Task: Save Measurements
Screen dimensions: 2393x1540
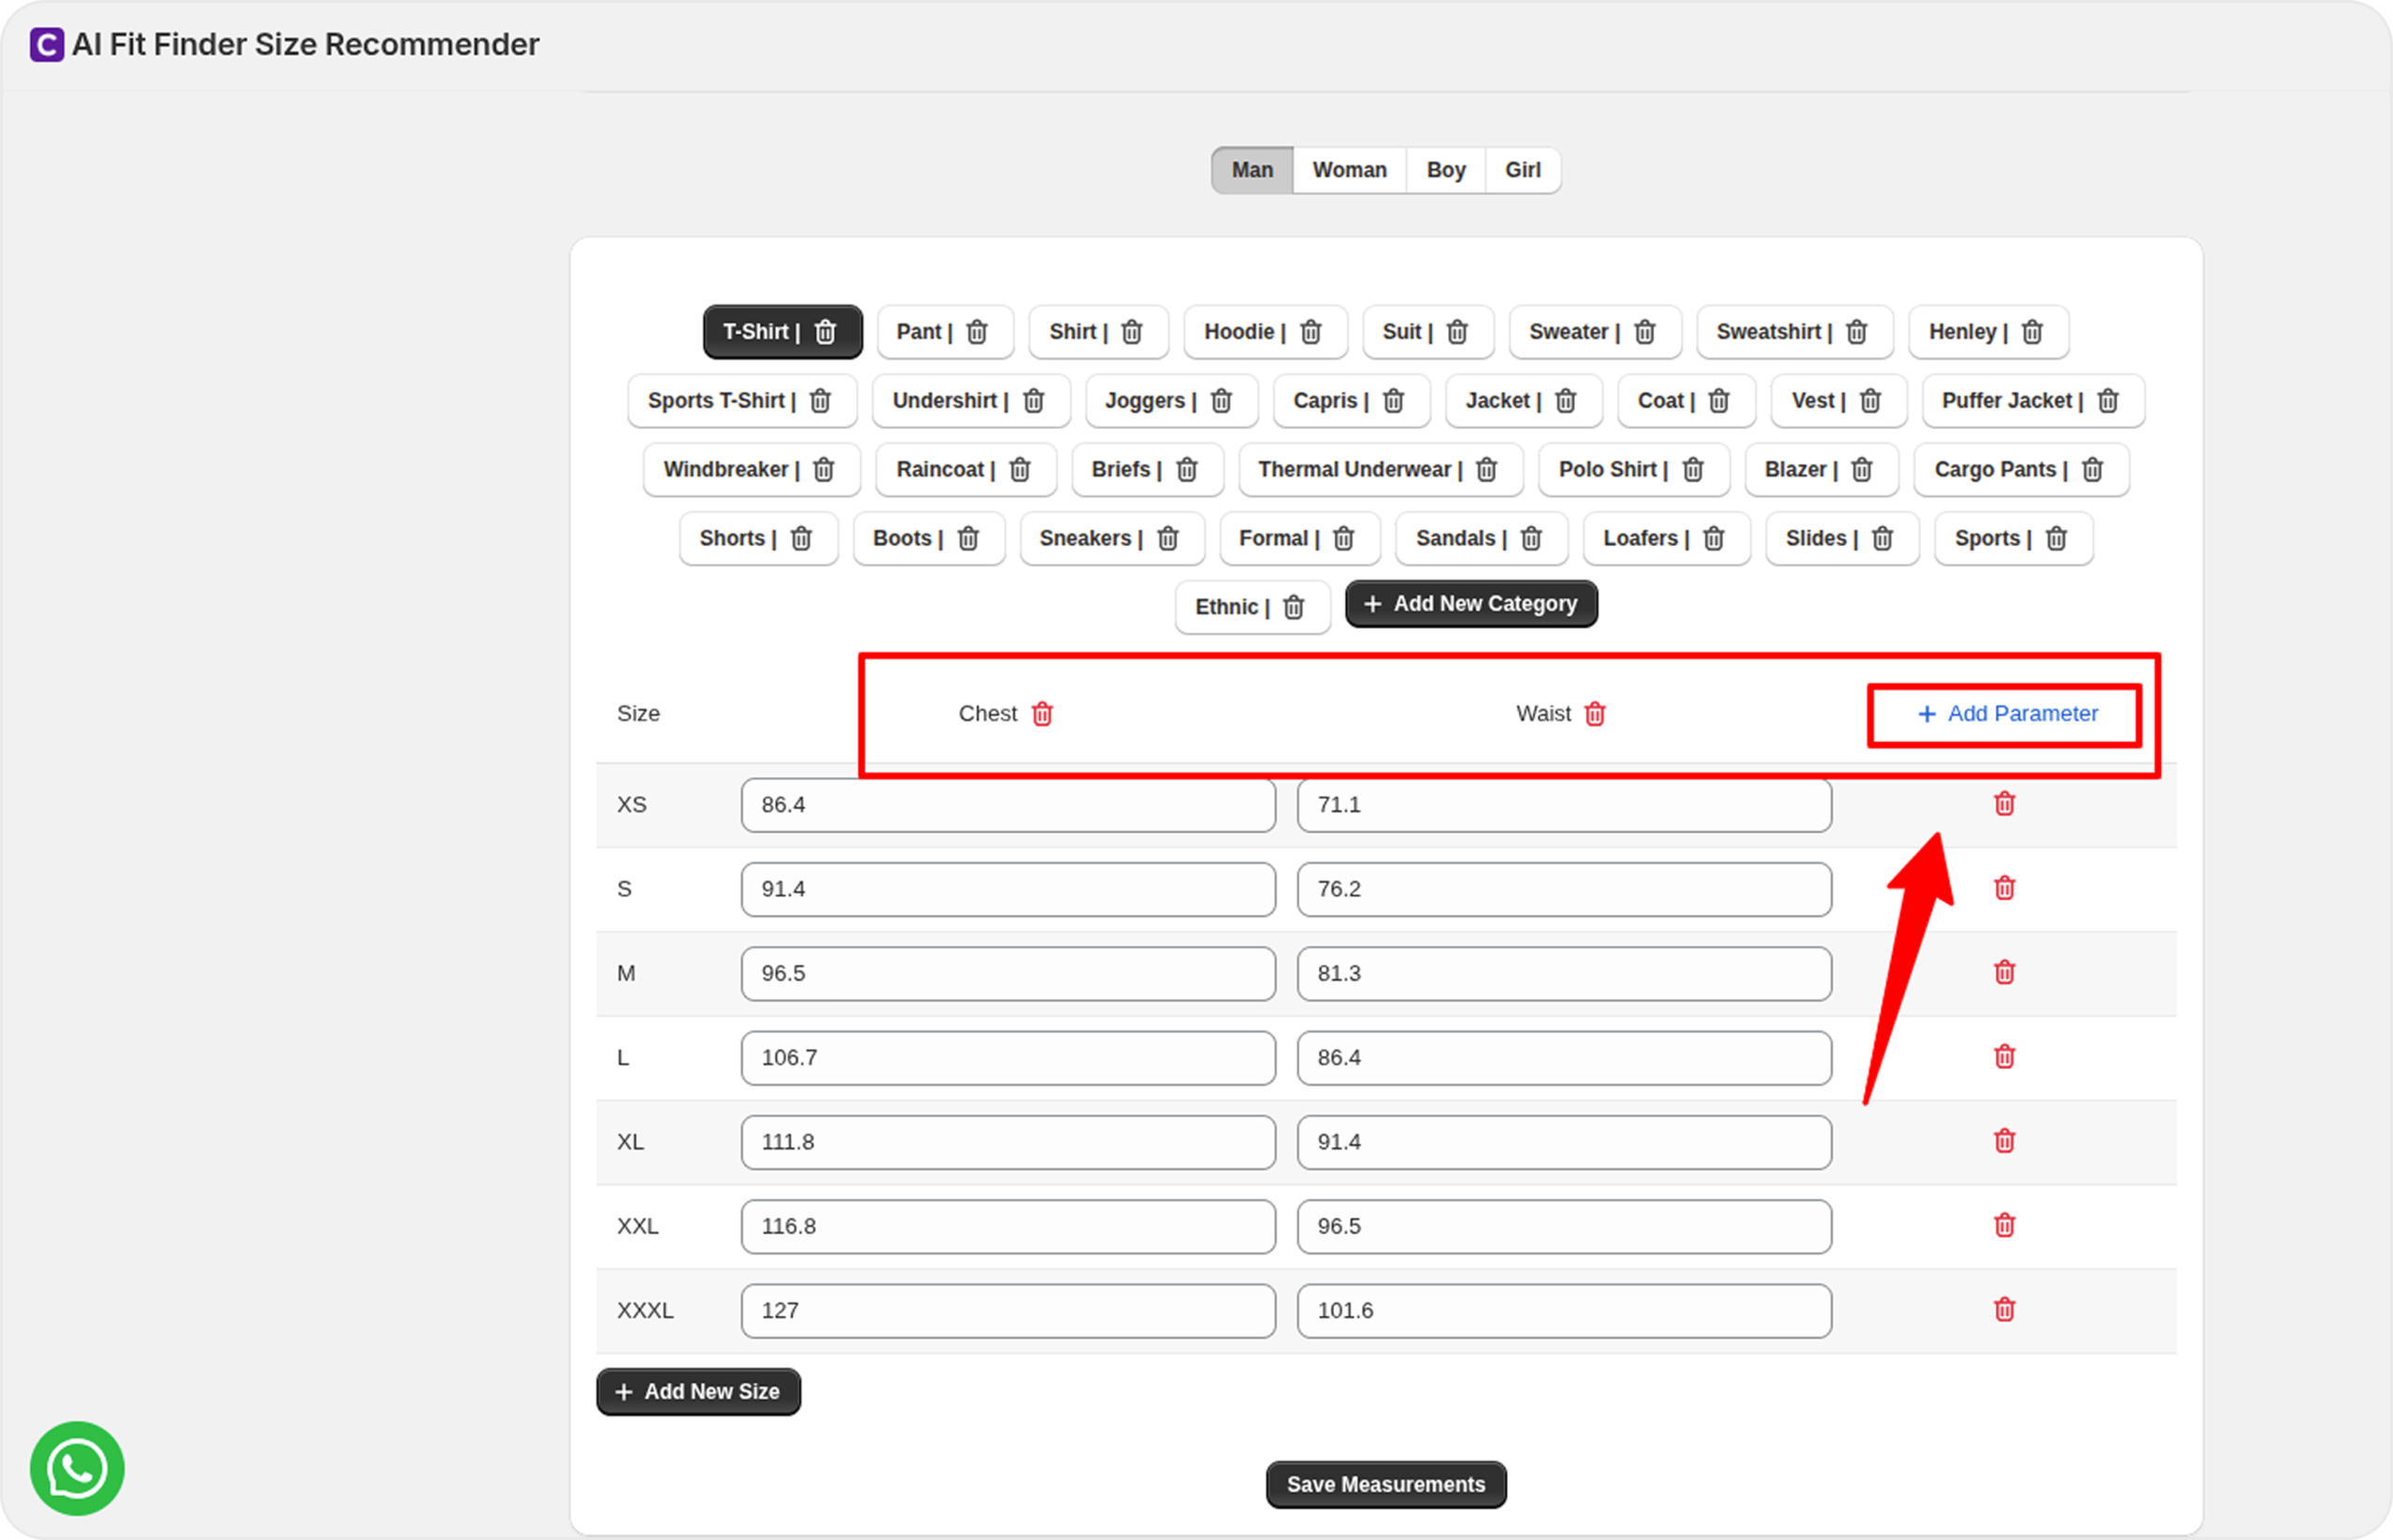Action: pyautogui.click(x=1385, y=1485)
